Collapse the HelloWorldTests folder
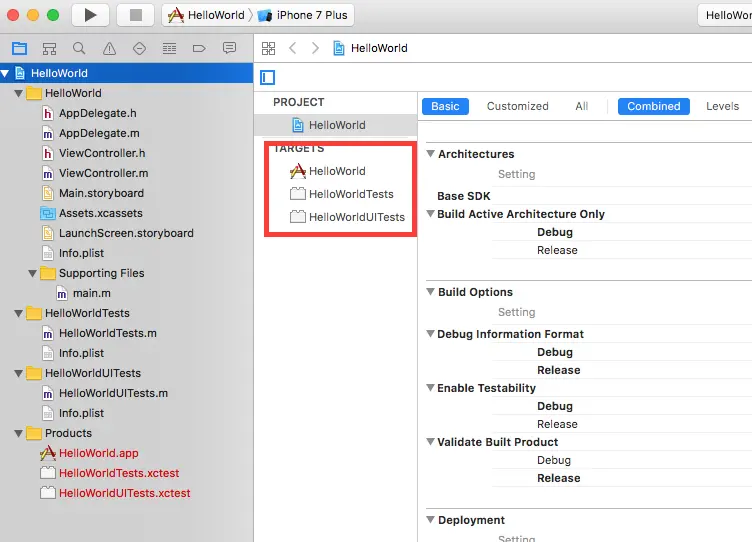The width and height of the screenshot is (752, 542). click(x=19, y=314)
